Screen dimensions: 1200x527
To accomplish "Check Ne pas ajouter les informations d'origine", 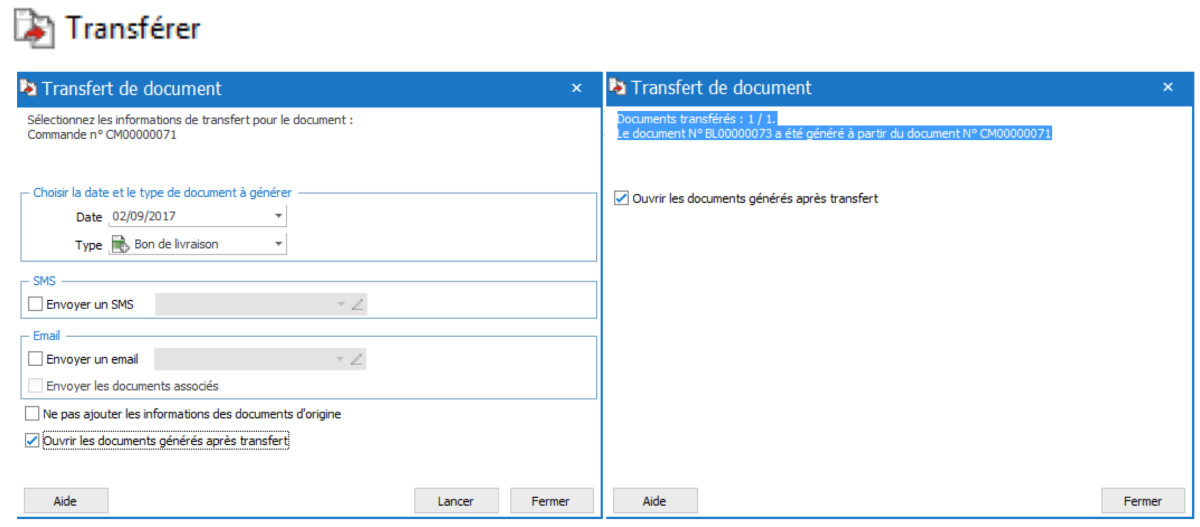I will point(33,414).
